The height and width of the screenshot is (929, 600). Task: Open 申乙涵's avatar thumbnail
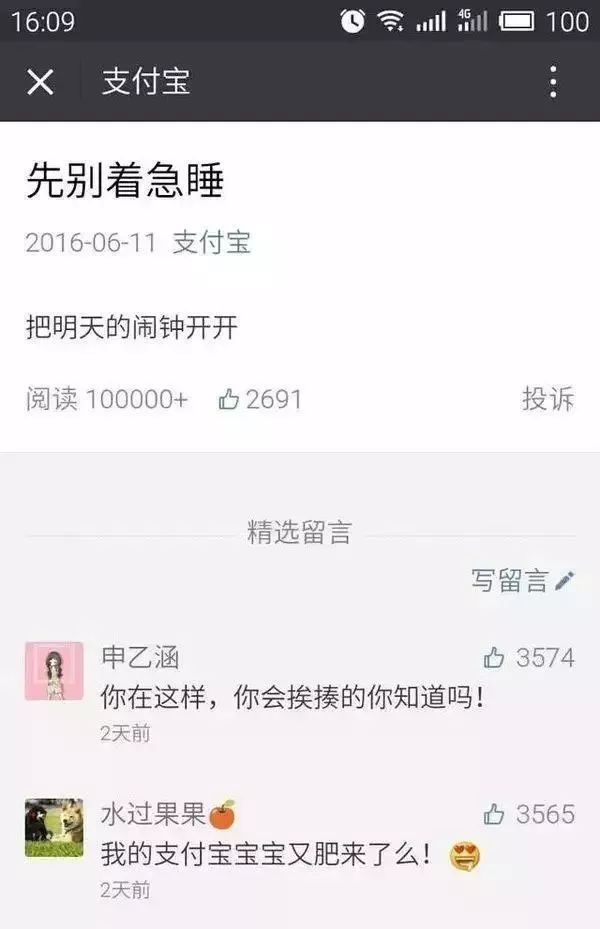[54, 671]
